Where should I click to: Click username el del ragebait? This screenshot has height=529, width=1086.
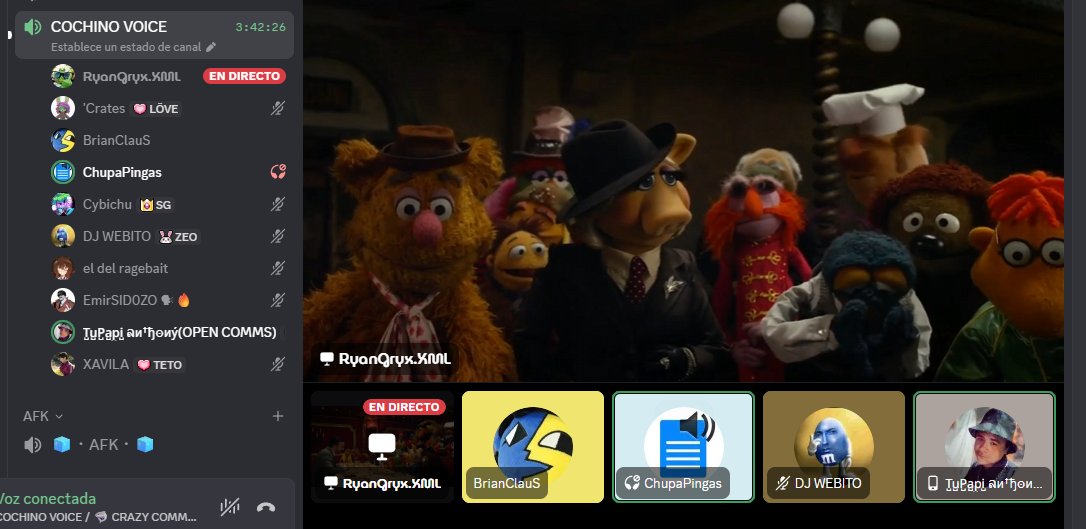pos(125,268)
